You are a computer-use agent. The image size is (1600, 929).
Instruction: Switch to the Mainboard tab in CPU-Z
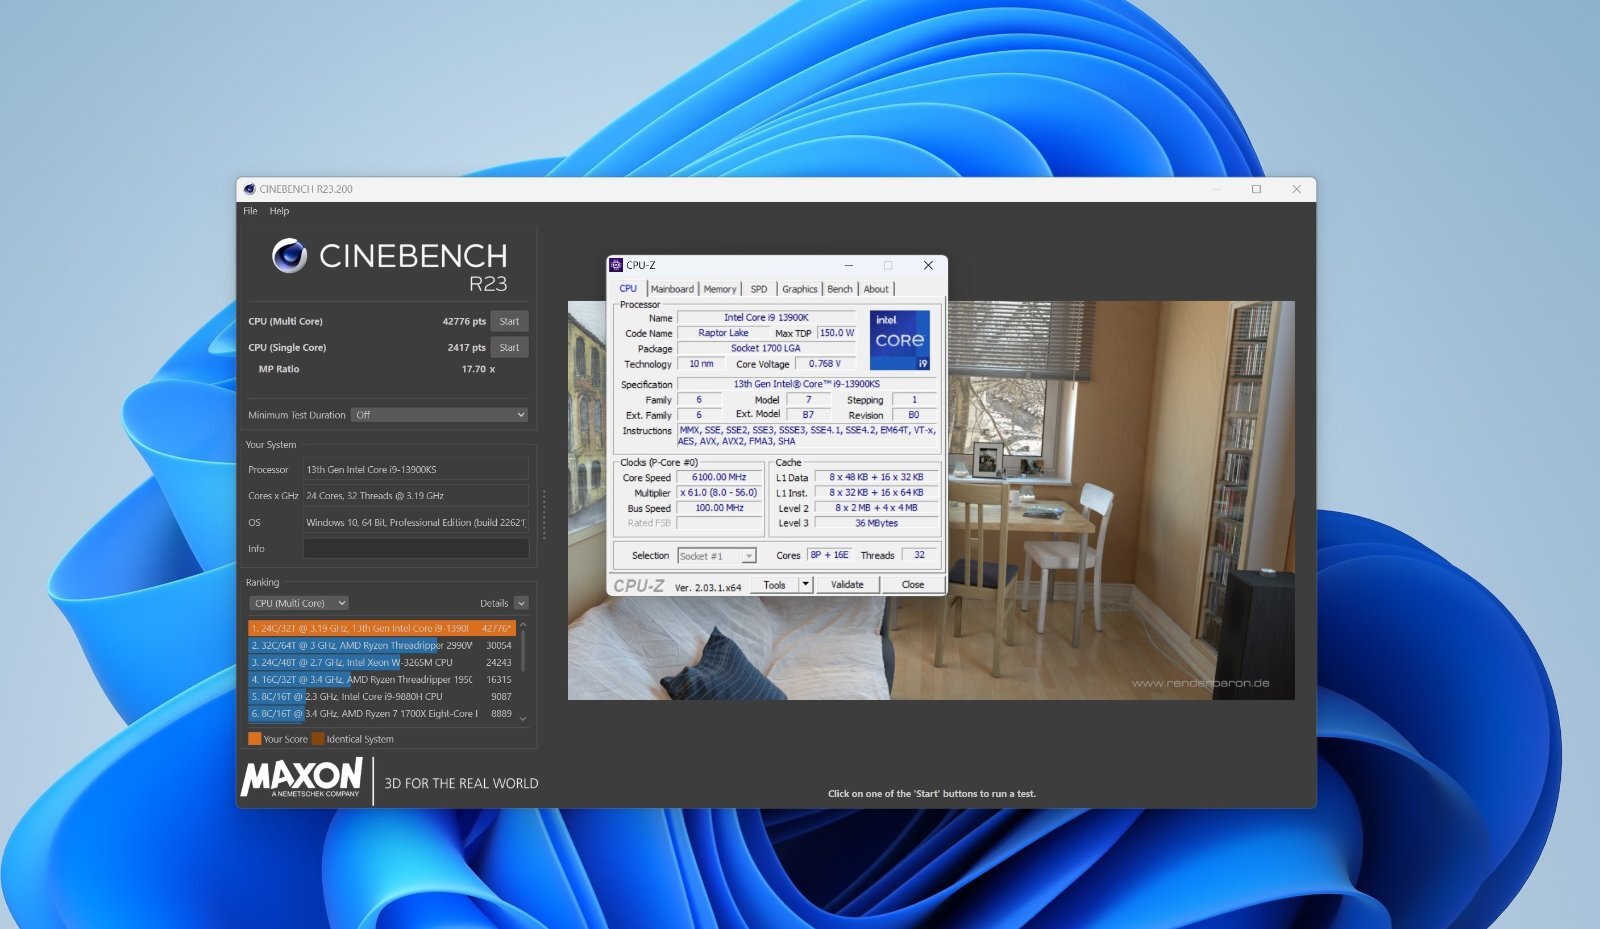click(672, 289)
